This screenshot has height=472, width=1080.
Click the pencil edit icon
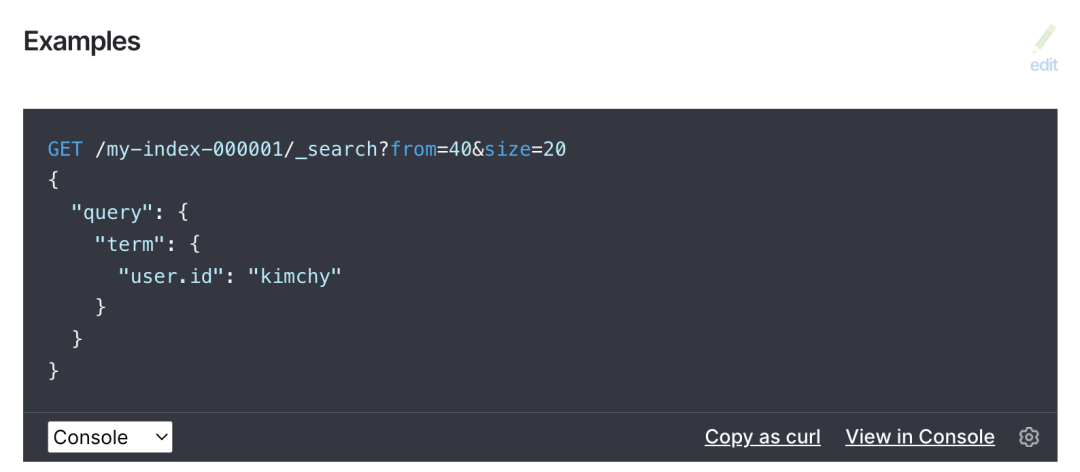[x=1044, y=39]
